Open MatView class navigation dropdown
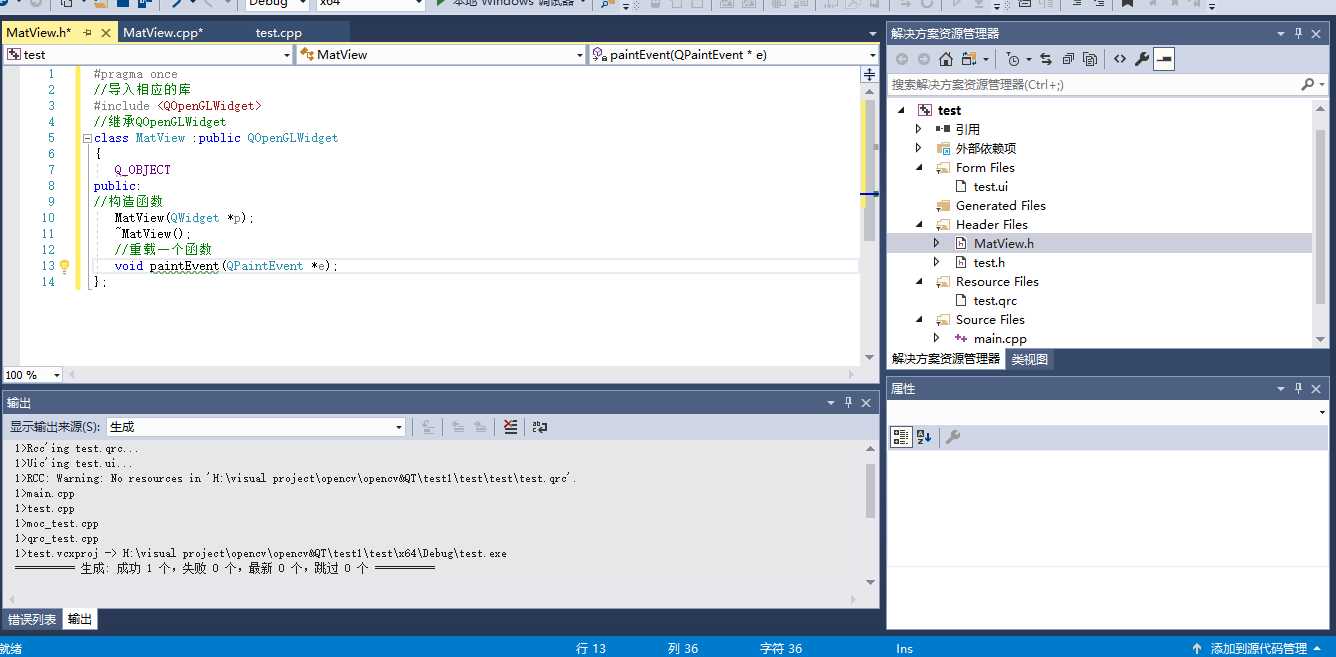 [x=579, y=55]
